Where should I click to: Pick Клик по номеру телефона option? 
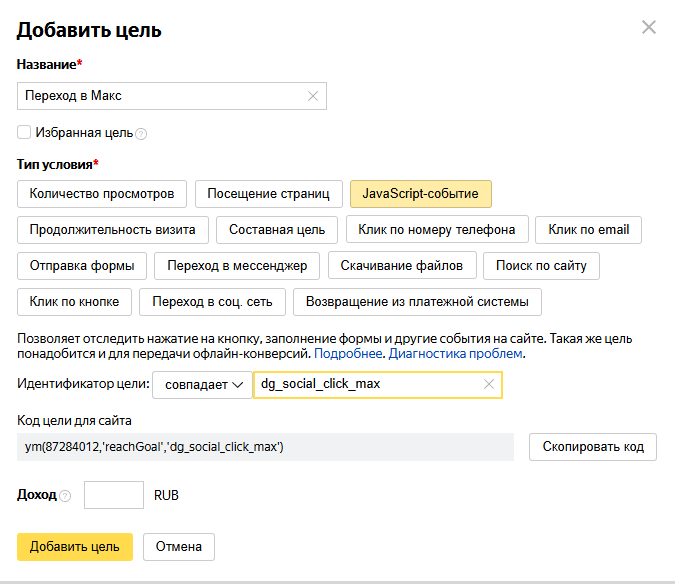(x=437, y=229)
